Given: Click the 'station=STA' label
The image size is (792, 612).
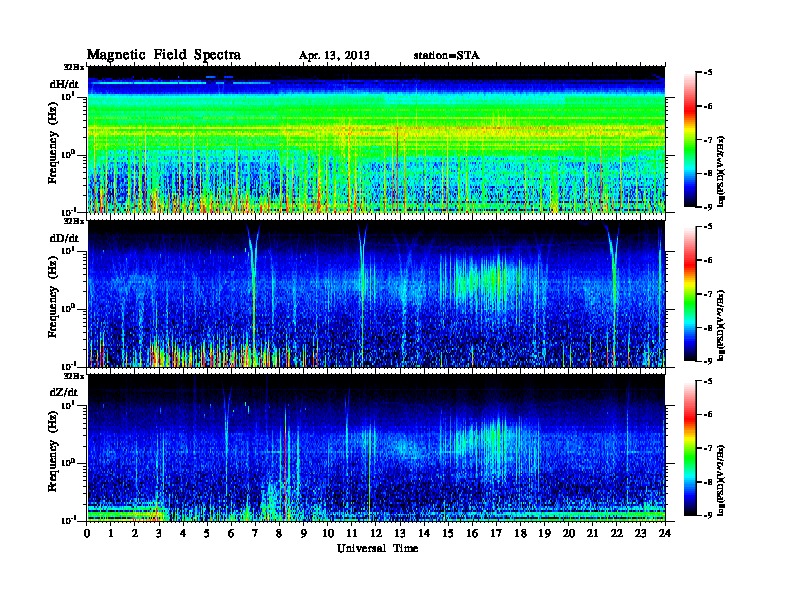Looking at the screenshot, I should click(x=447, y=56).
